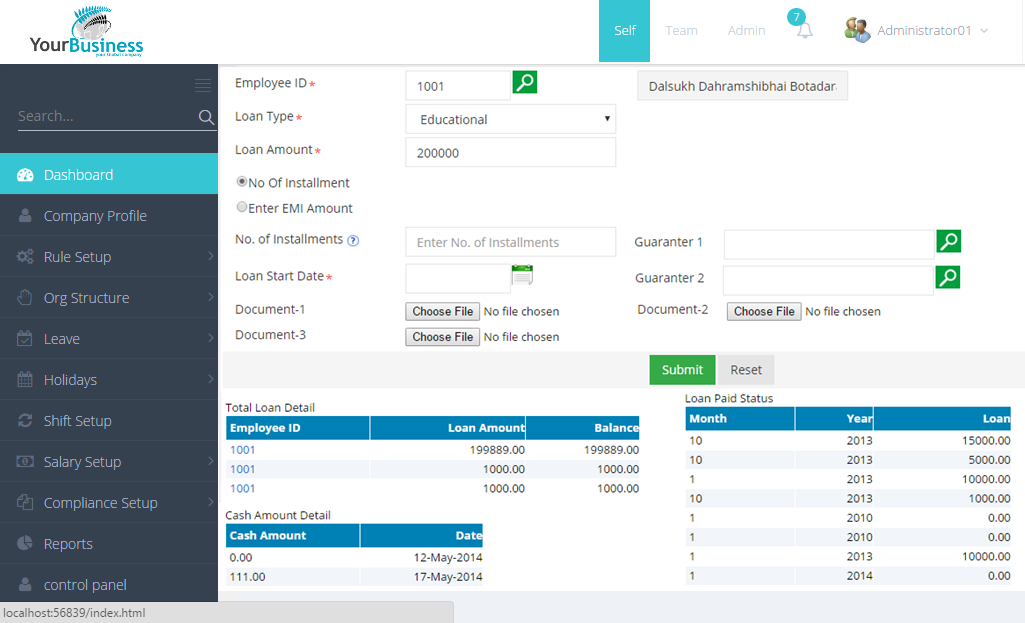Click the Employee ID search magnifier icon
The width and height of the screenshot is (1025, 623).
pyautogui.click(x=525, y=83)
